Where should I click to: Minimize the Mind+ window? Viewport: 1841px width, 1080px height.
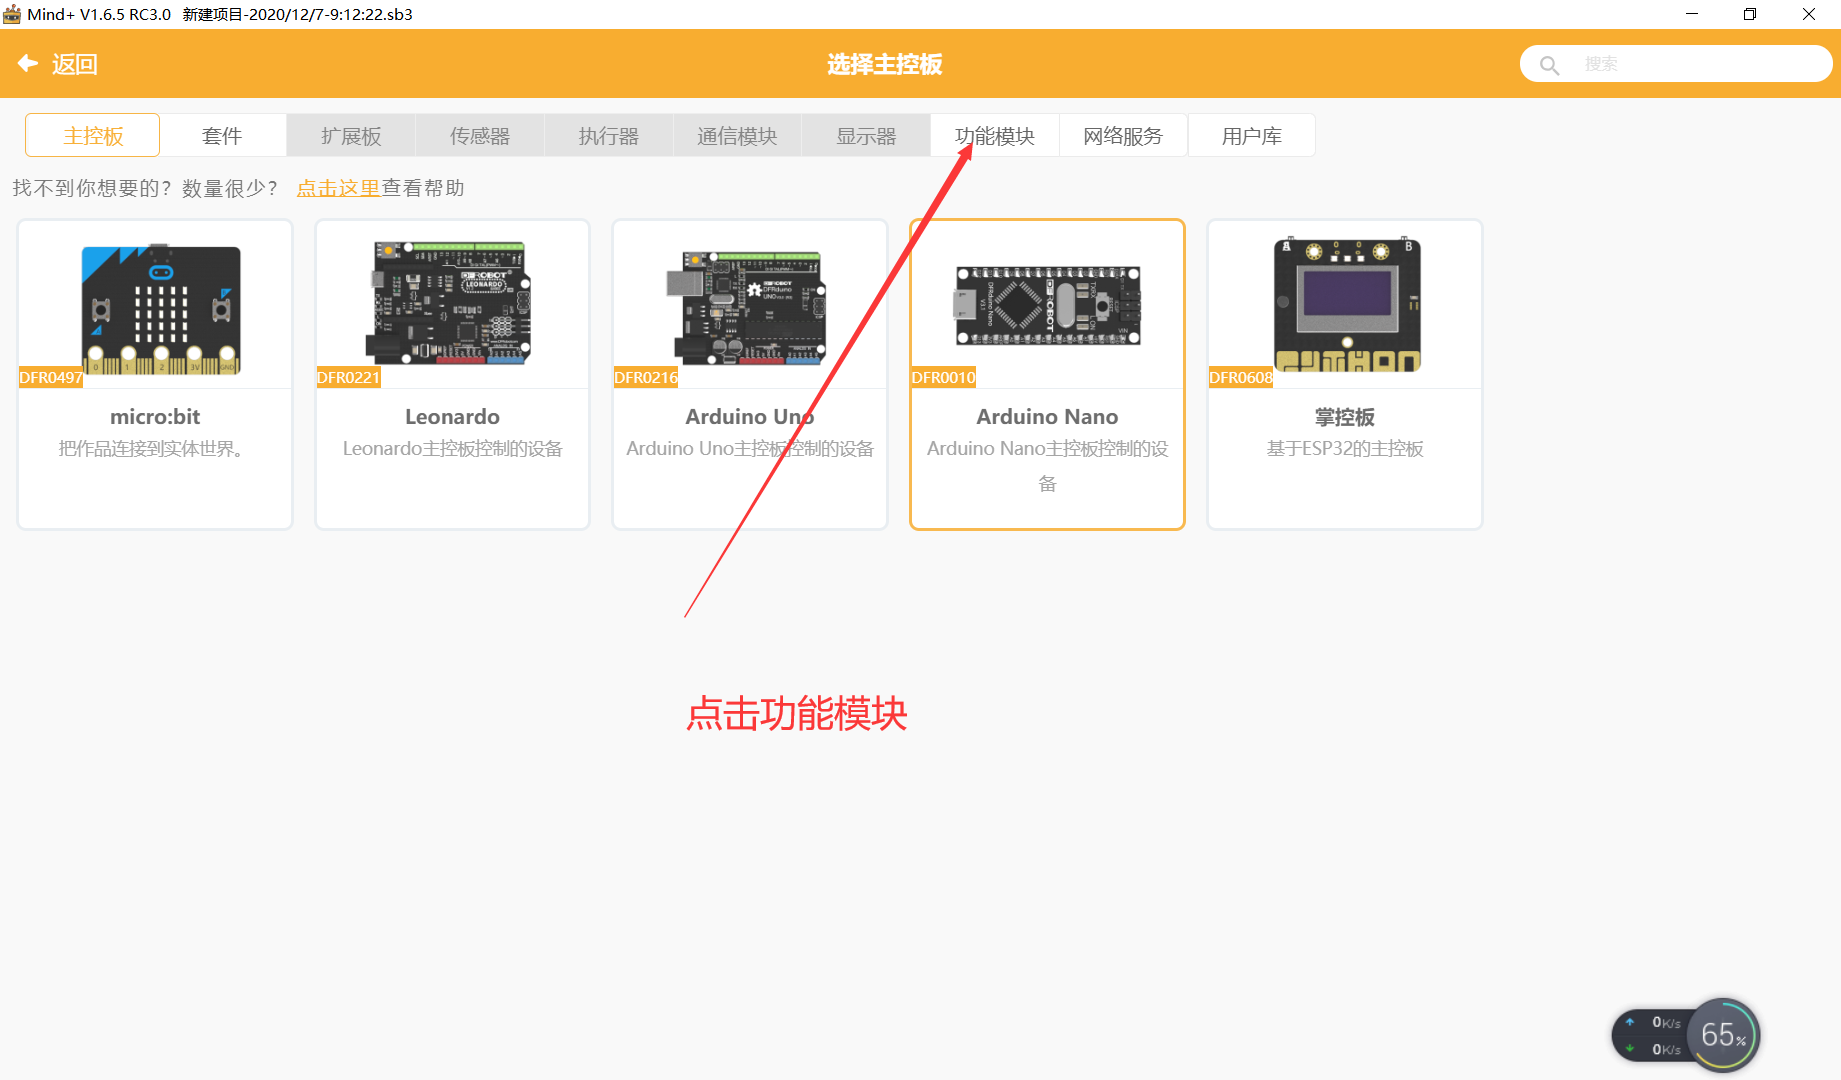click(x=1692, y=14)
